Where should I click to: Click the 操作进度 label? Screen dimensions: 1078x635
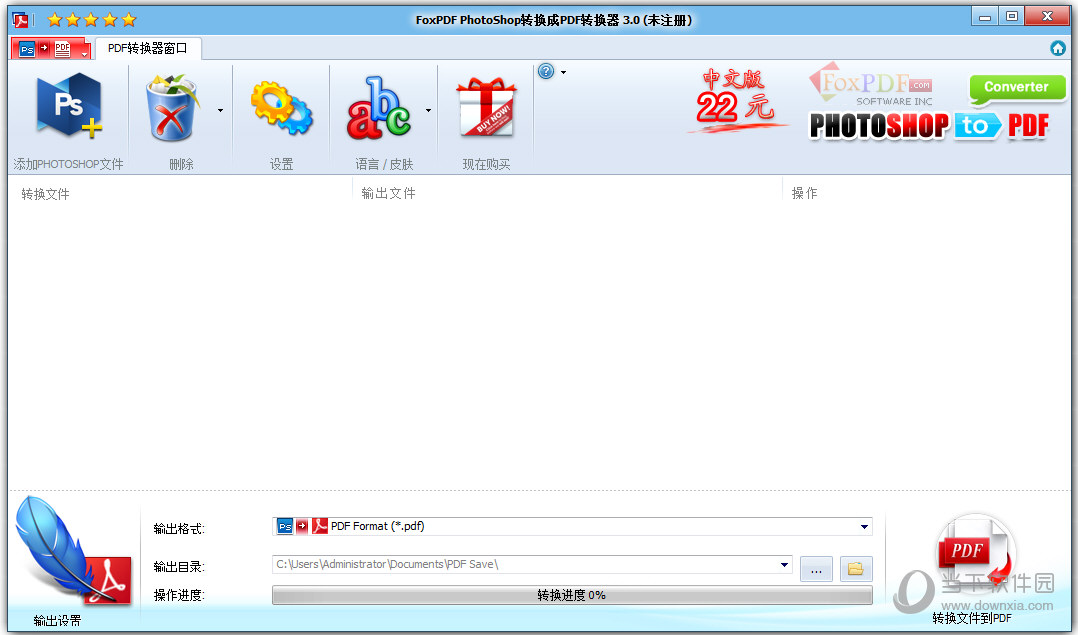point(179,595)
